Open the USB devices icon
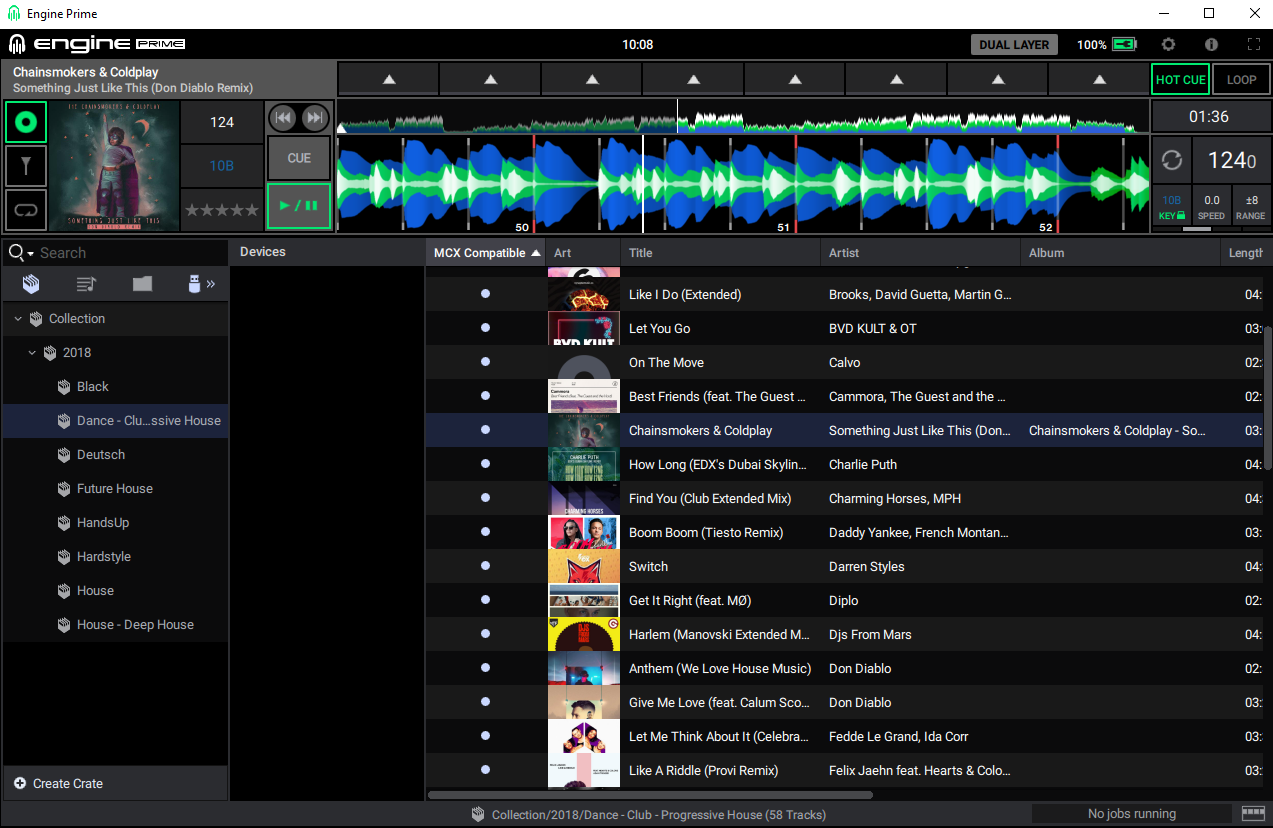 point(195,284)
